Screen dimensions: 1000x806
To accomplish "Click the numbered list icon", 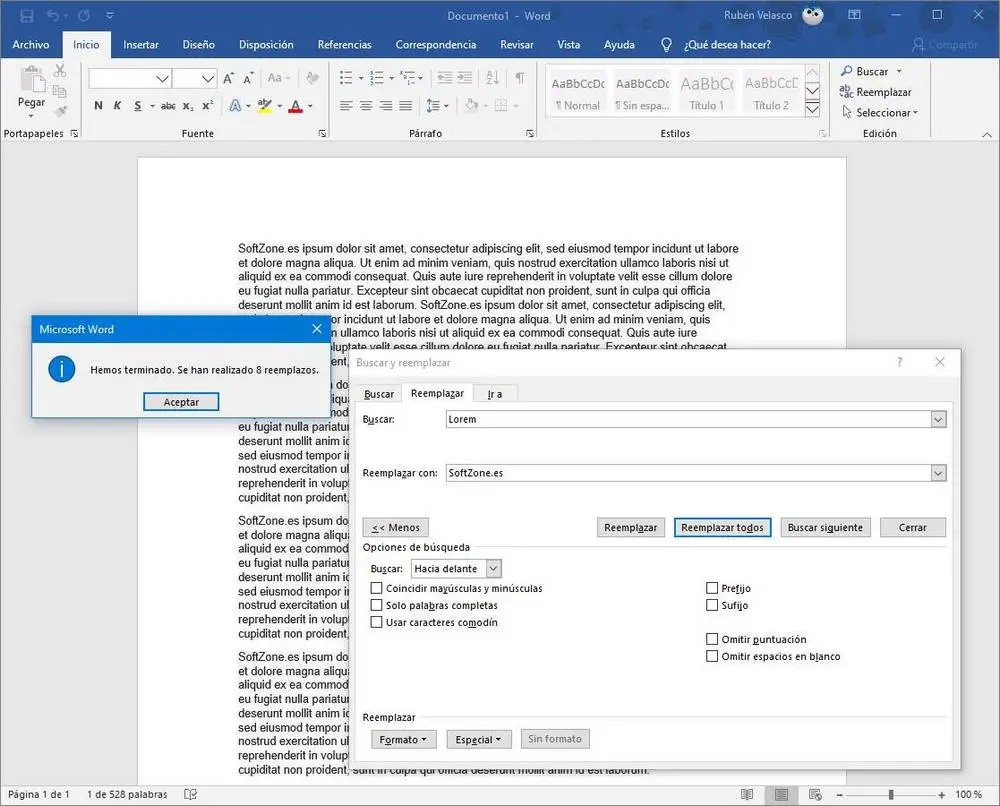I will (377, 78).
